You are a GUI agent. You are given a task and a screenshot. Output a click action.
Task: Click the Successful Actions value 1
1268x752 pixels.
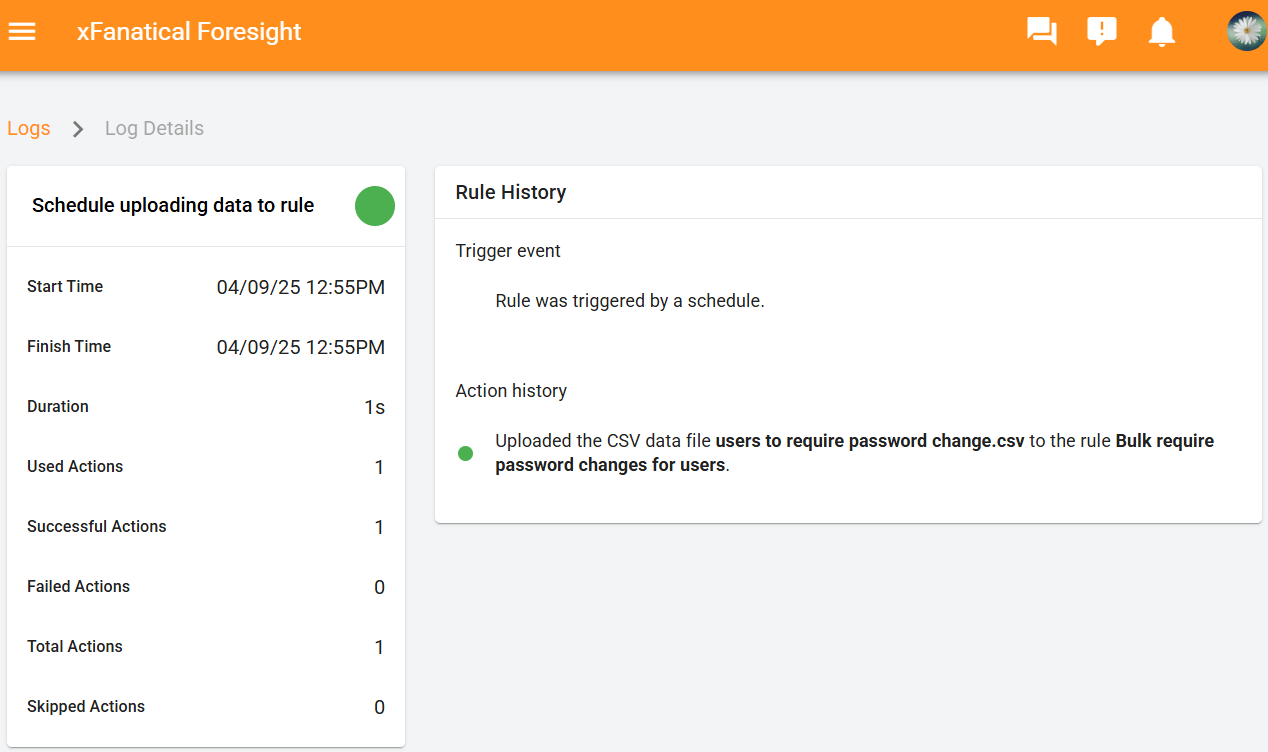[379, 528]
